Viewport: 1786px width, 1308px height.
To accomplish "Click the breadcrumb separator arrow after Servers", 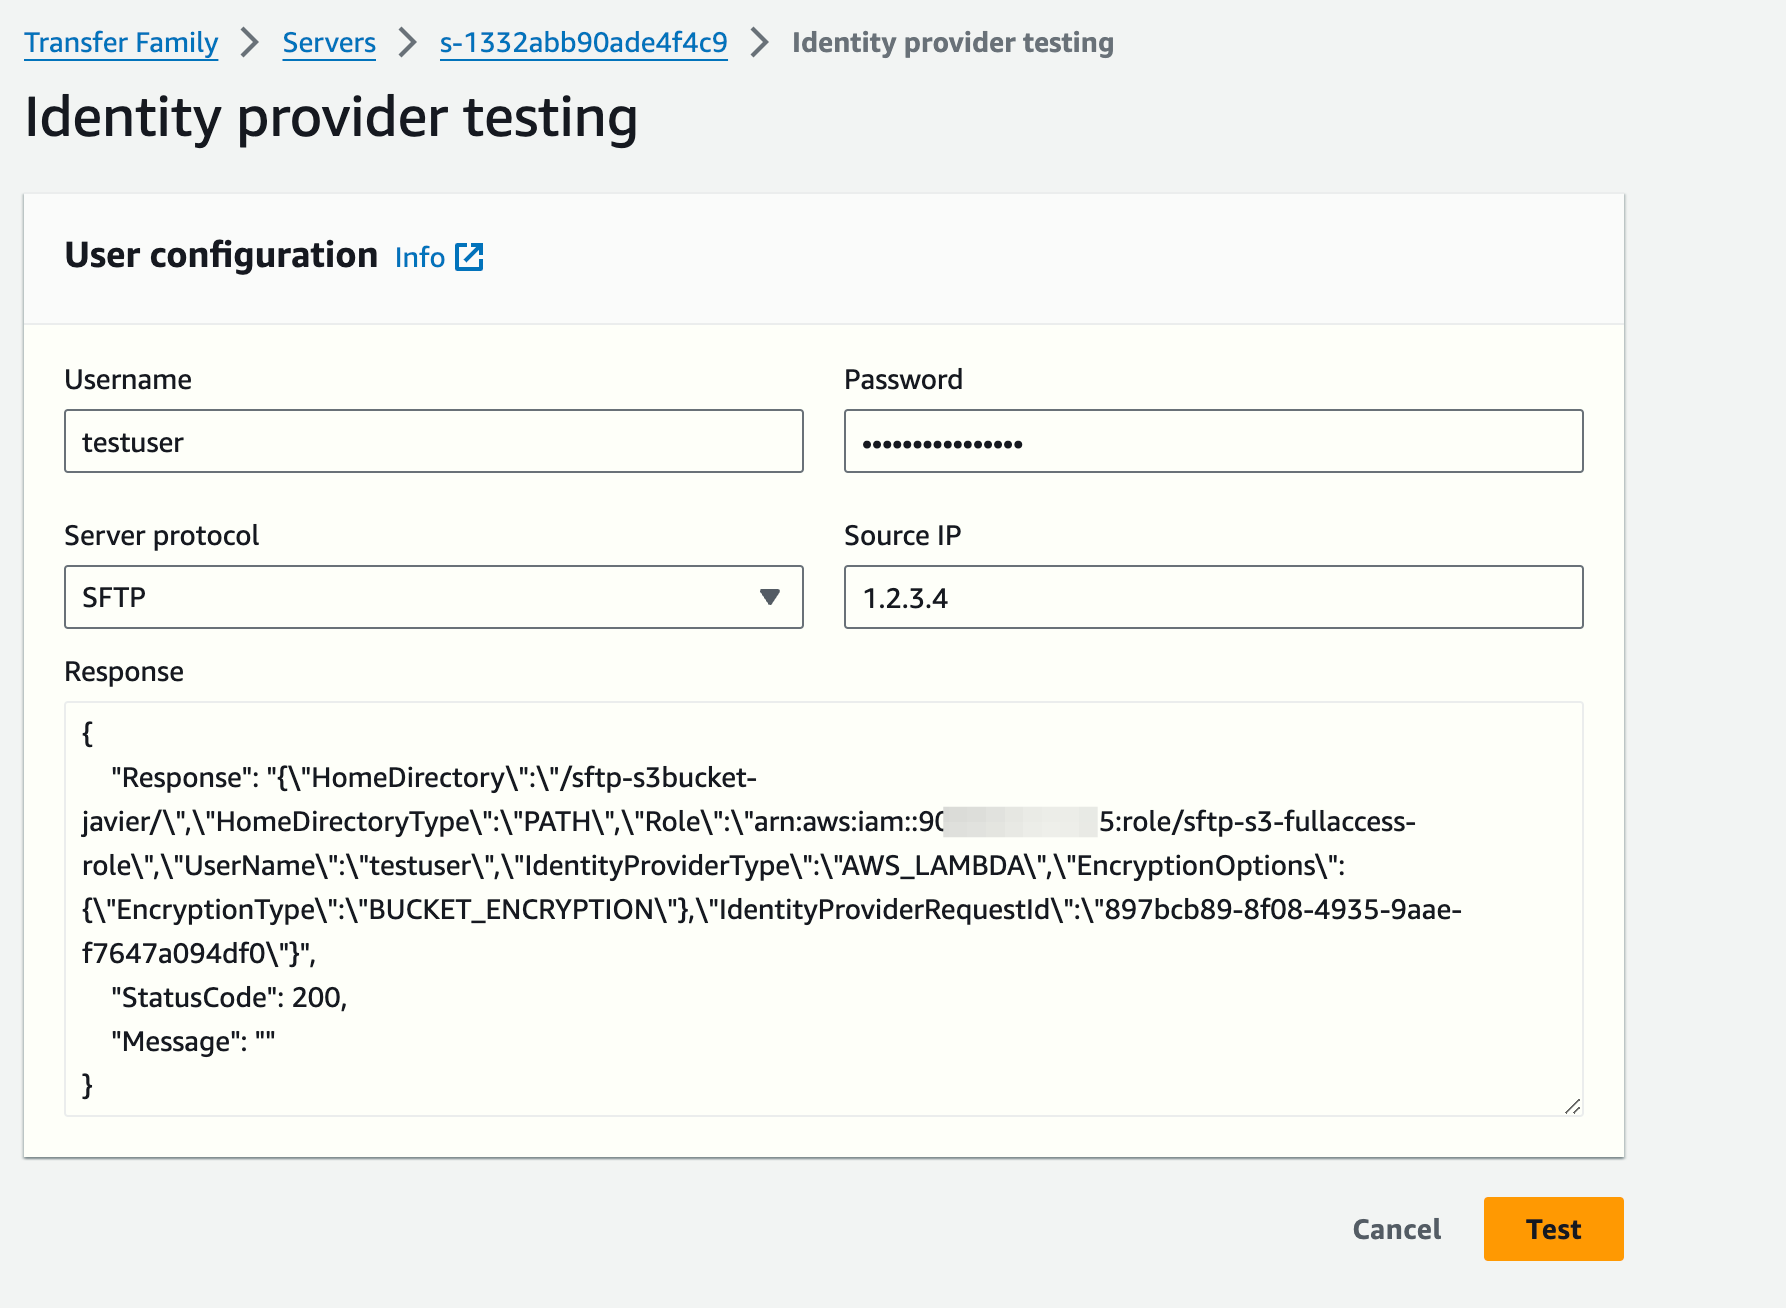I will pos(408,43).
